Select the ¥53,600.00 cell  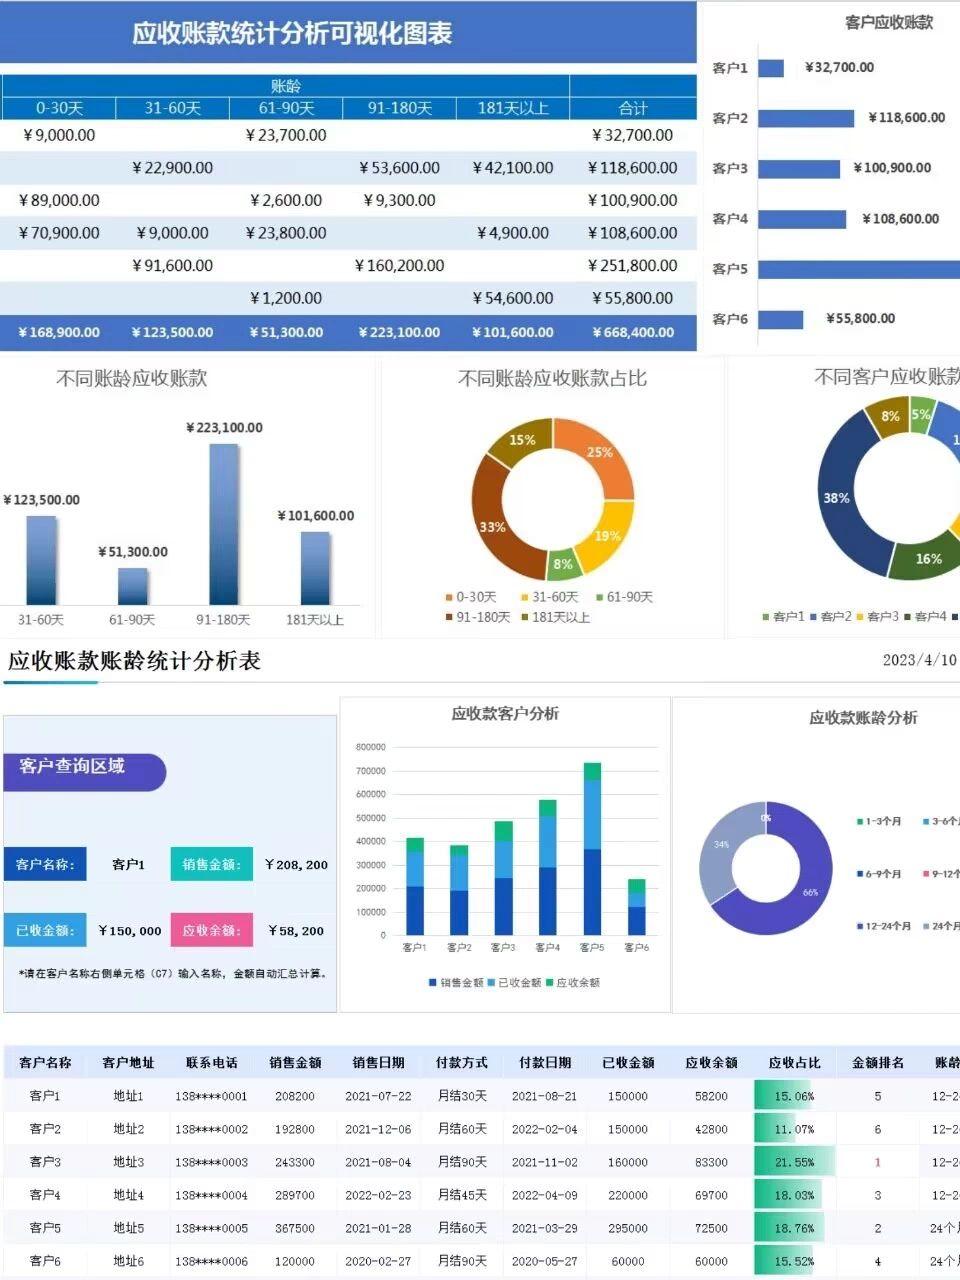pyautogui.click(x=399, y=168)
